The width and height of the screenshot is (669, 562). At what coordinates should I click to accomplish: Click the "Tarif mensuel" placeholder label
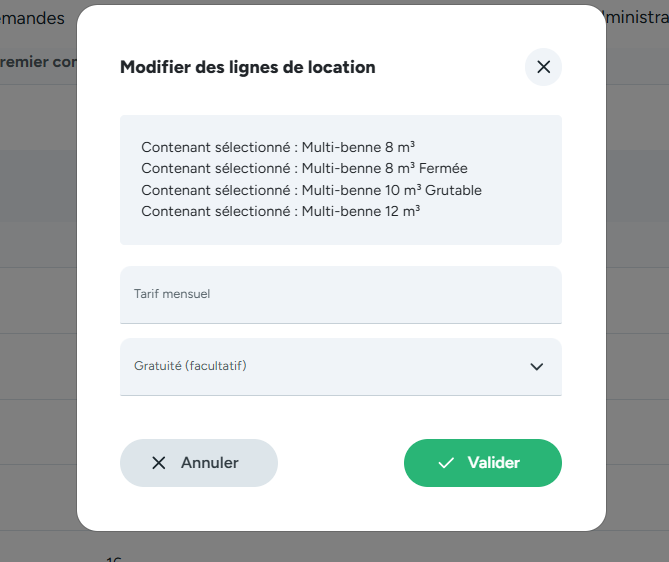pos(172,294)
